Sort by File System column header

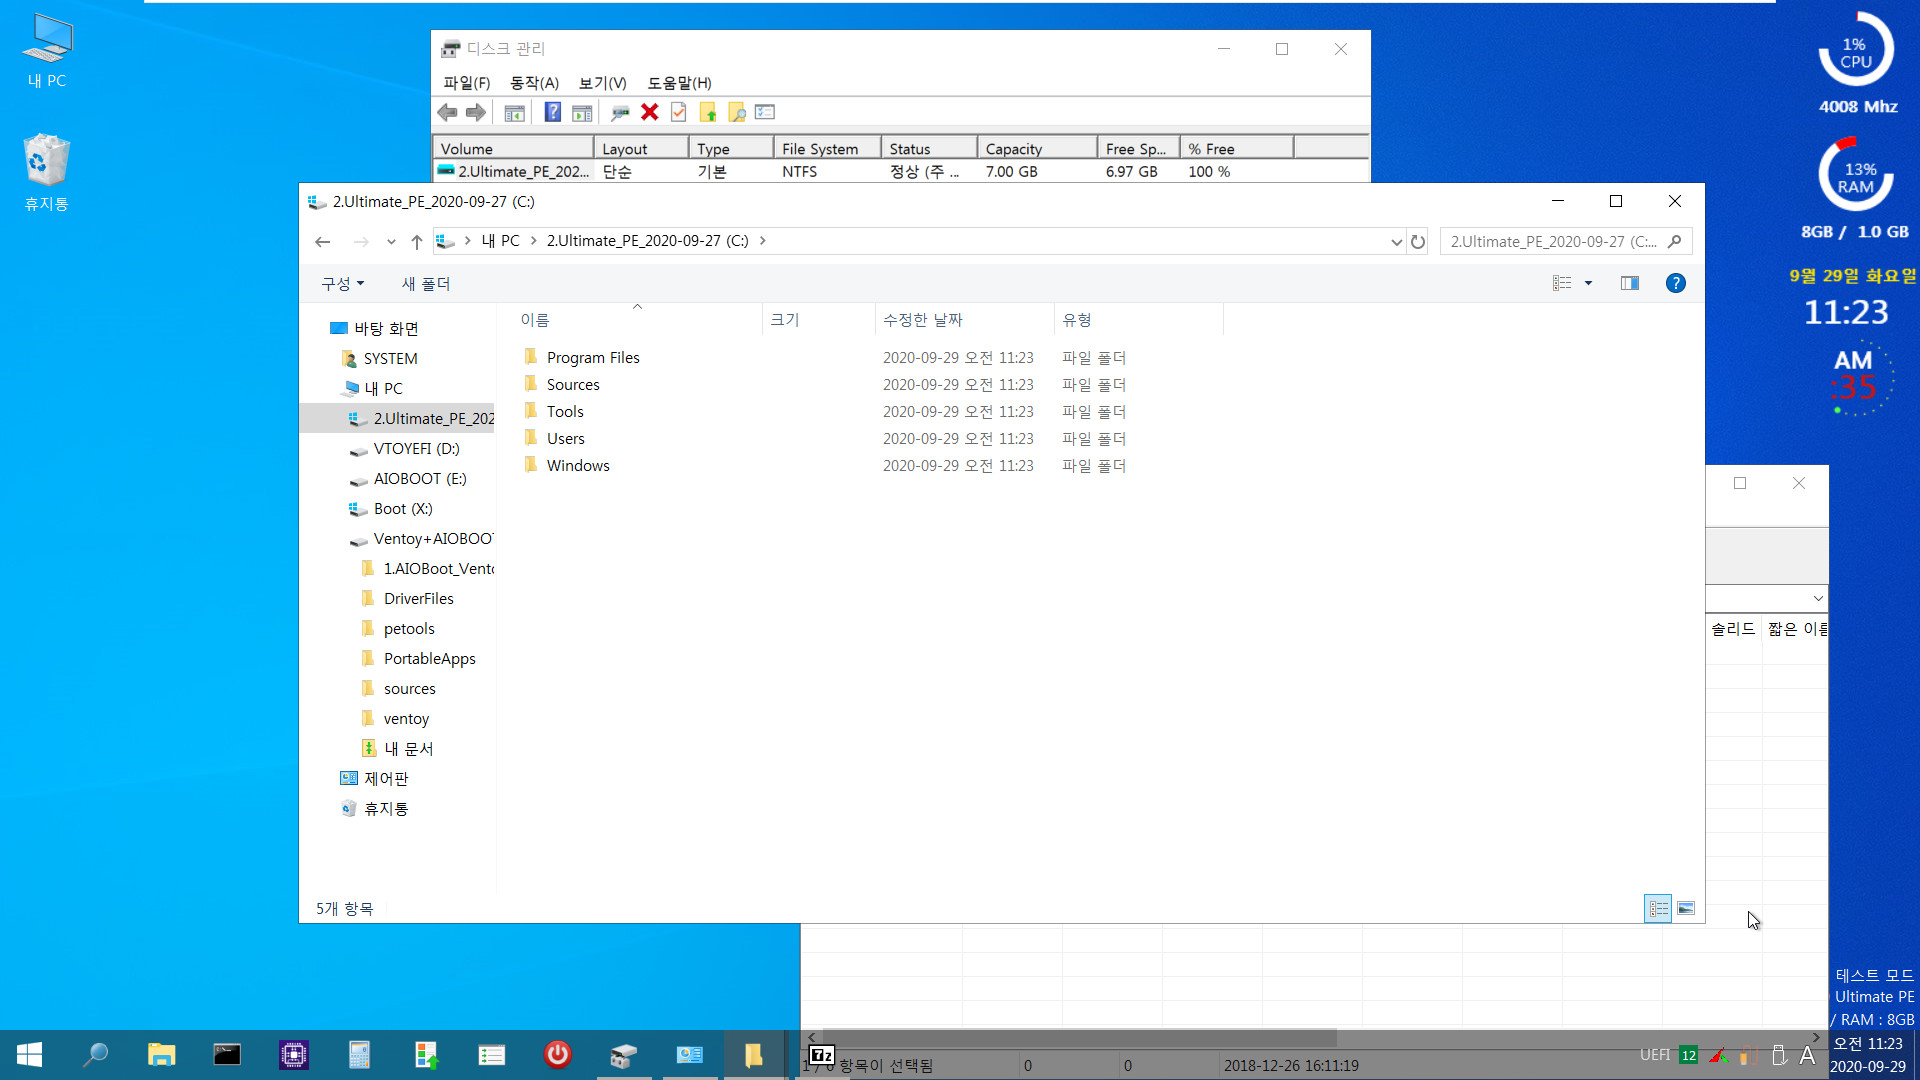(x=827, y=148)
